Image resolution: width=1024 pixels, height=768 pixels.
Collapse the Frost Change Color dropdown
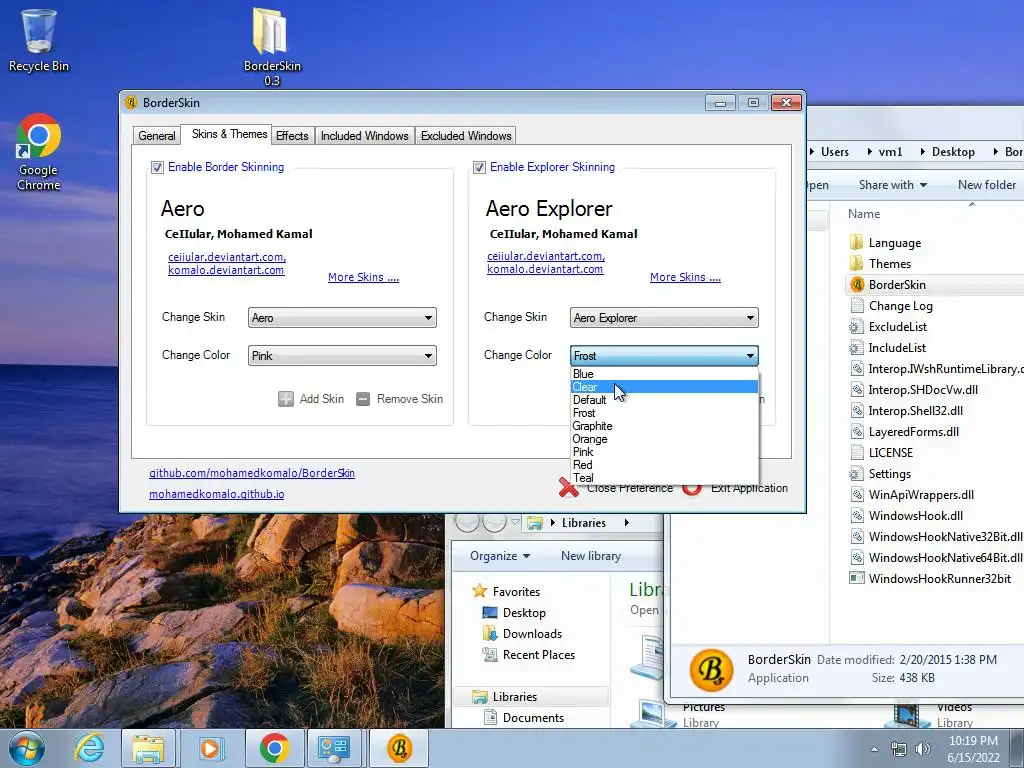tap(664, 355)
